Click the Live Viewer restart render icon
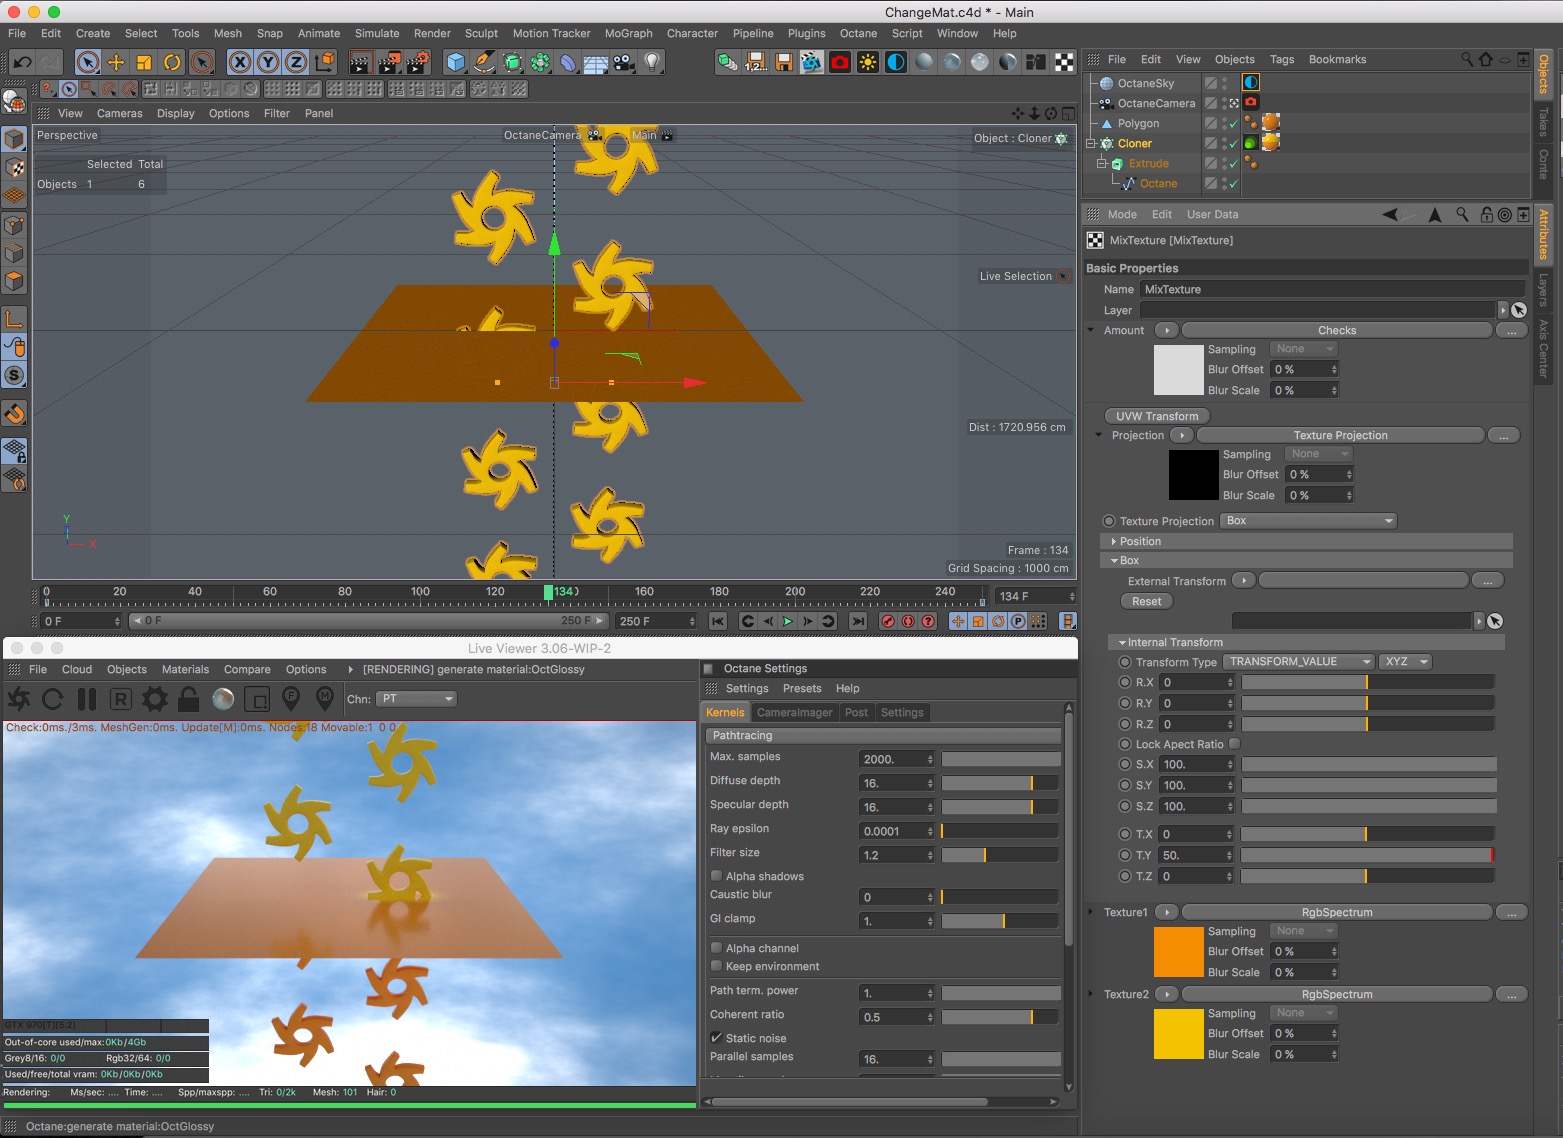 (x=53, y=698)
